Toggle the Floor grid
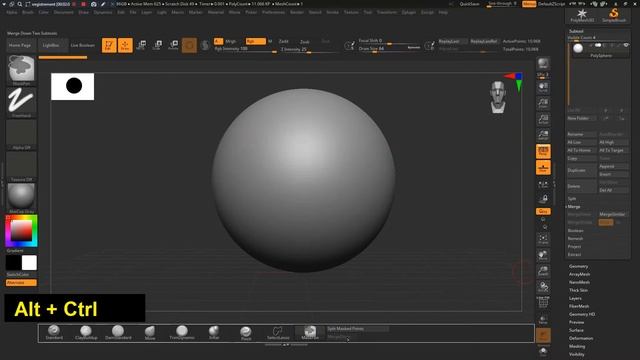Screen dimensions: 640x360 (x=543, y=168)
